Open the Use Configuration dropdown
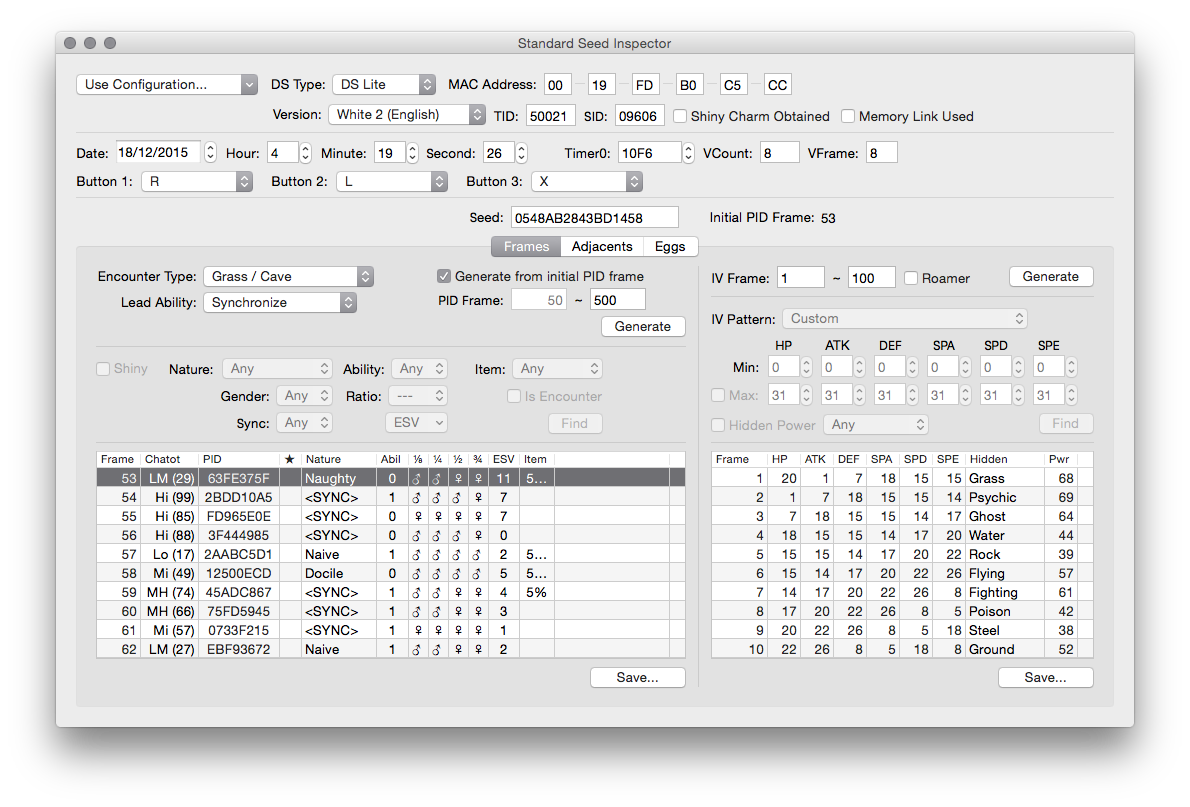This screenshot has width=1190, height=807. (167, 85)
